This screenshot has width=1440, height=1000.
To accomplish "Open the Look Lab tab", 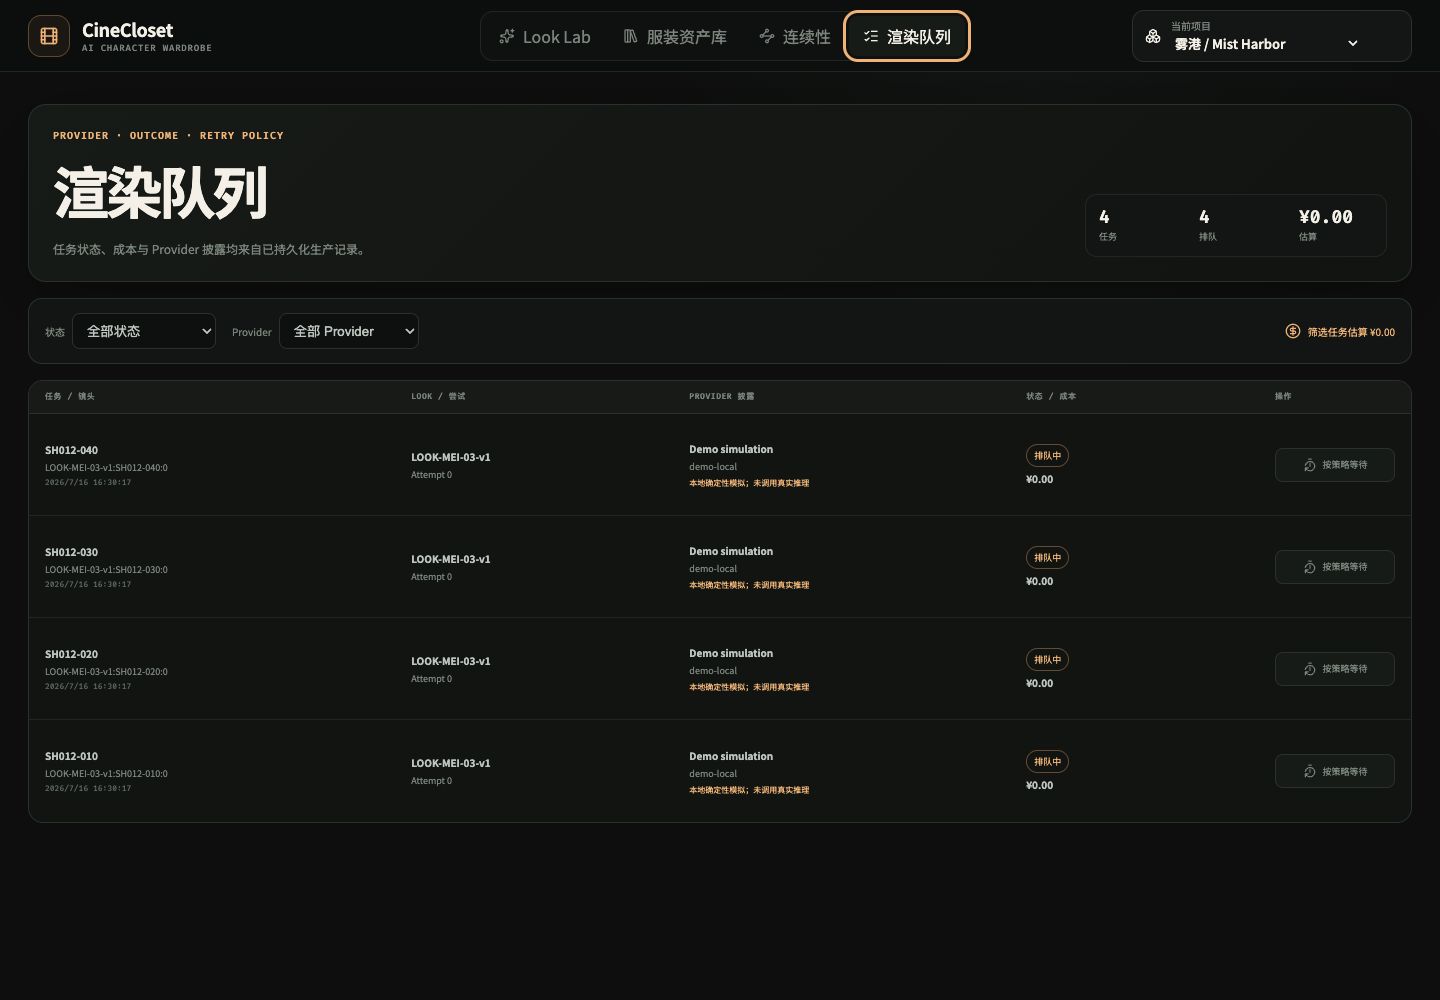I will point(545,36).
